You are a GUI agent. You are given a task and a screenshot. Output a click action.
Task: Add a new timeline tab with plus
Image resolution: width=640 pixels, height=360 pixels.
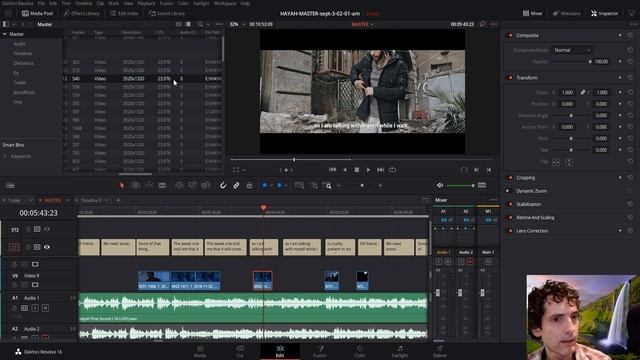coord(118,200)
